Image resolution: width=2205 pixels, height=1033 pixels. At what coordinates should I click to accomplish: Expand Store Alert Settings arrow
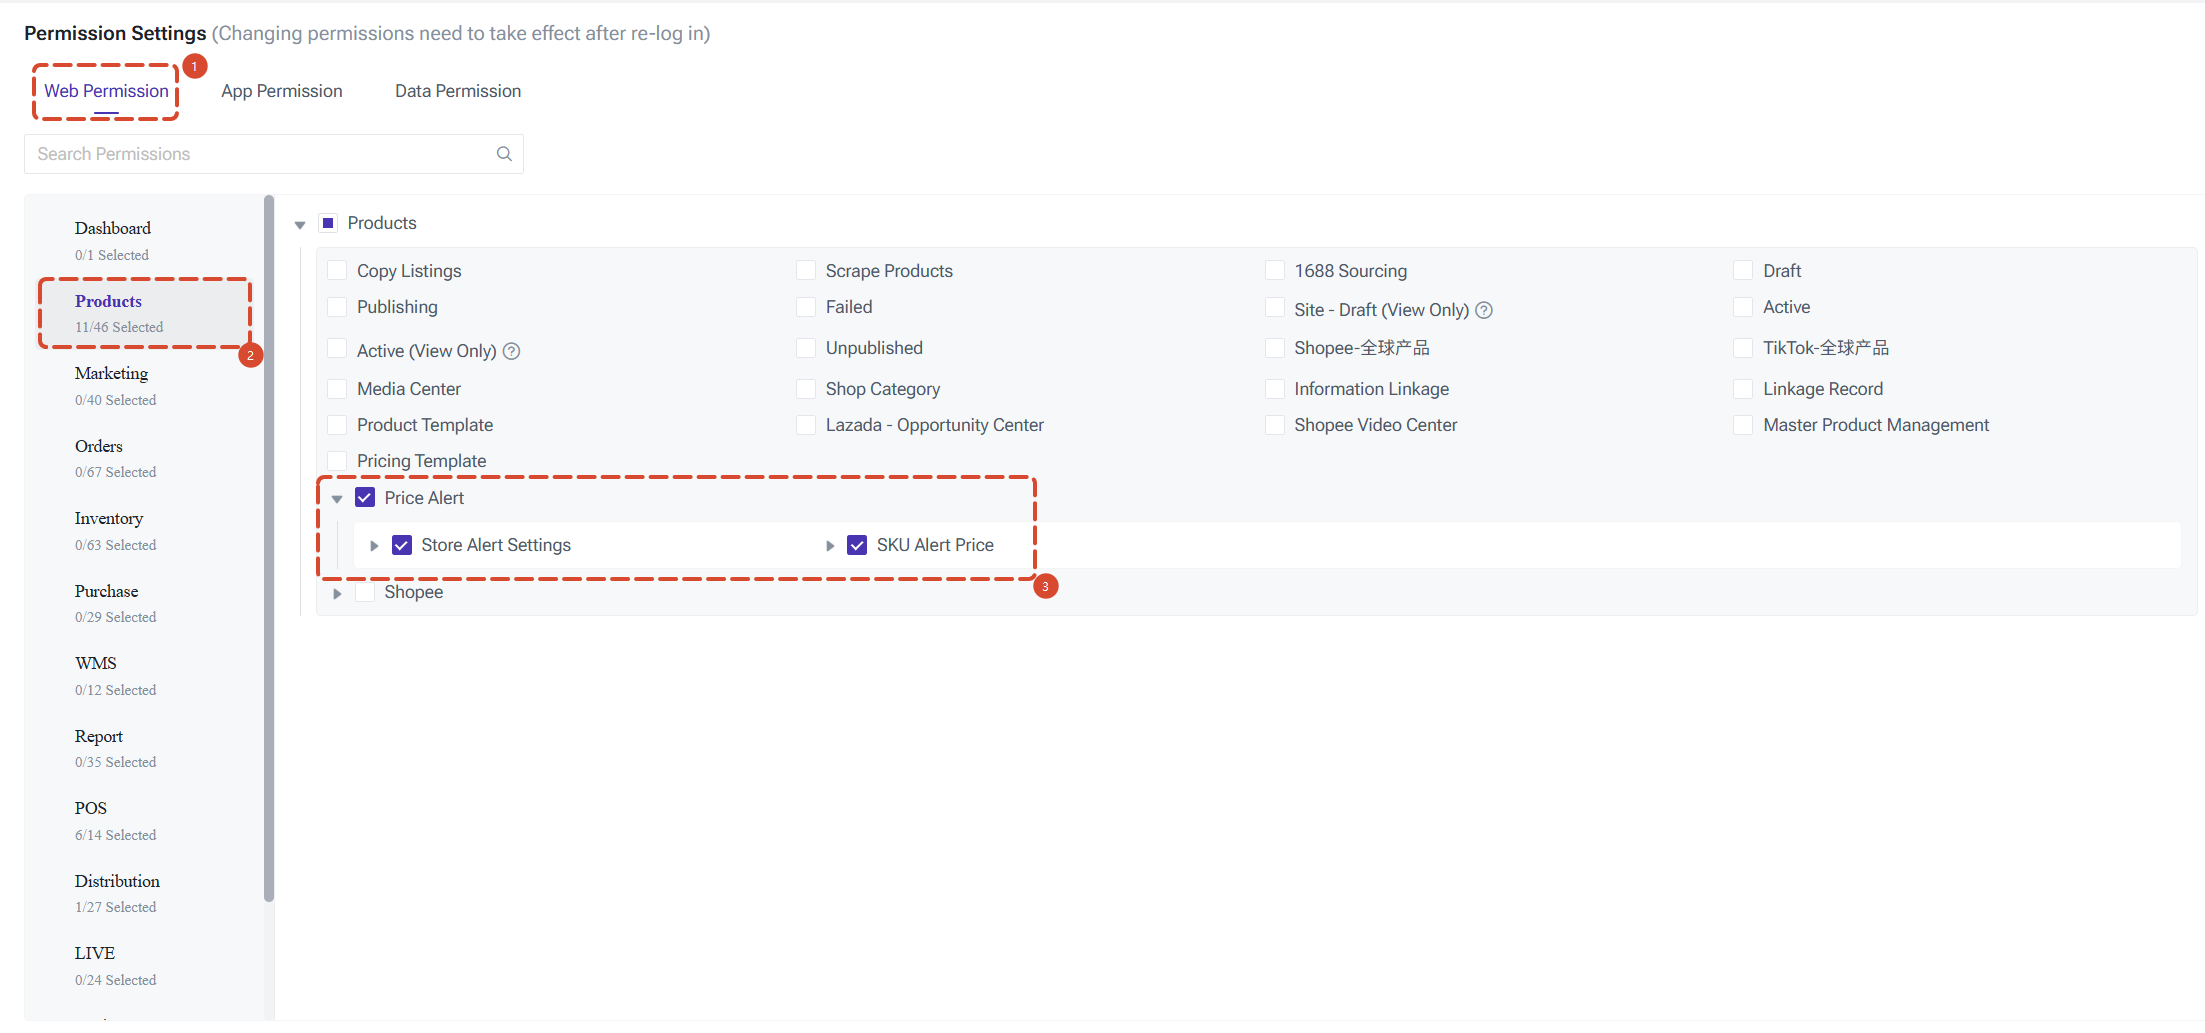[374, 546]
